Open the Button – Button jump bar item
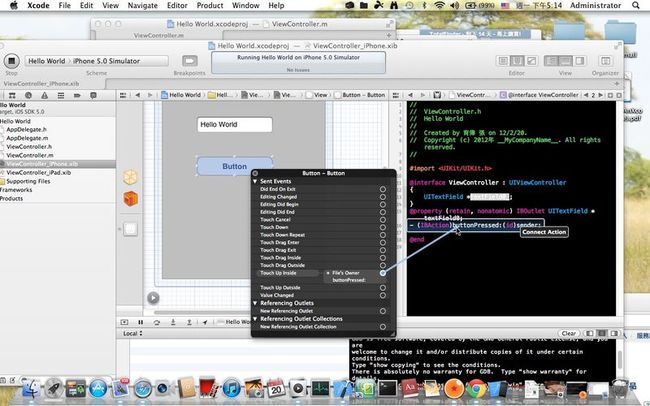The width and height of the screenshot is (650, 406). pyautogui.click(x=360, y=95)
